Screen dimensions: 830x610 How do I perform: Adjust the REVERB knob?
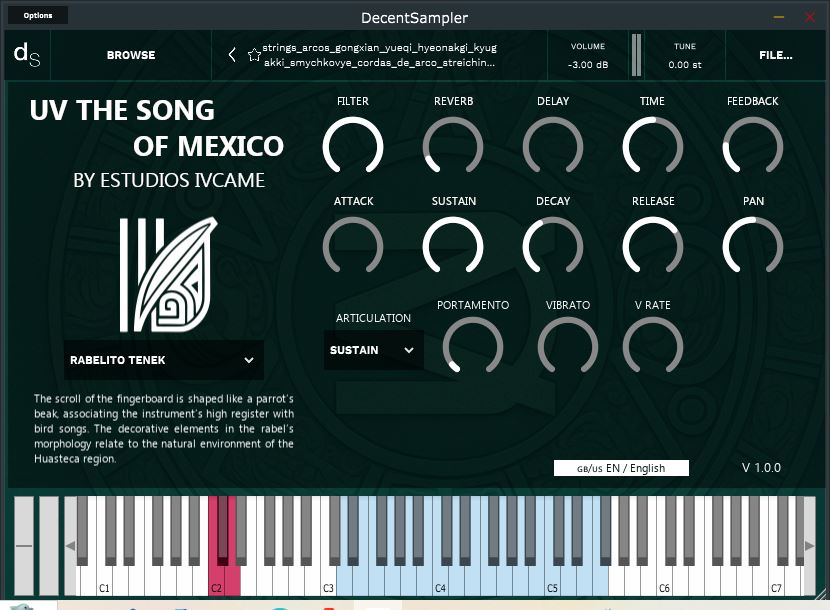pos(453,147)
